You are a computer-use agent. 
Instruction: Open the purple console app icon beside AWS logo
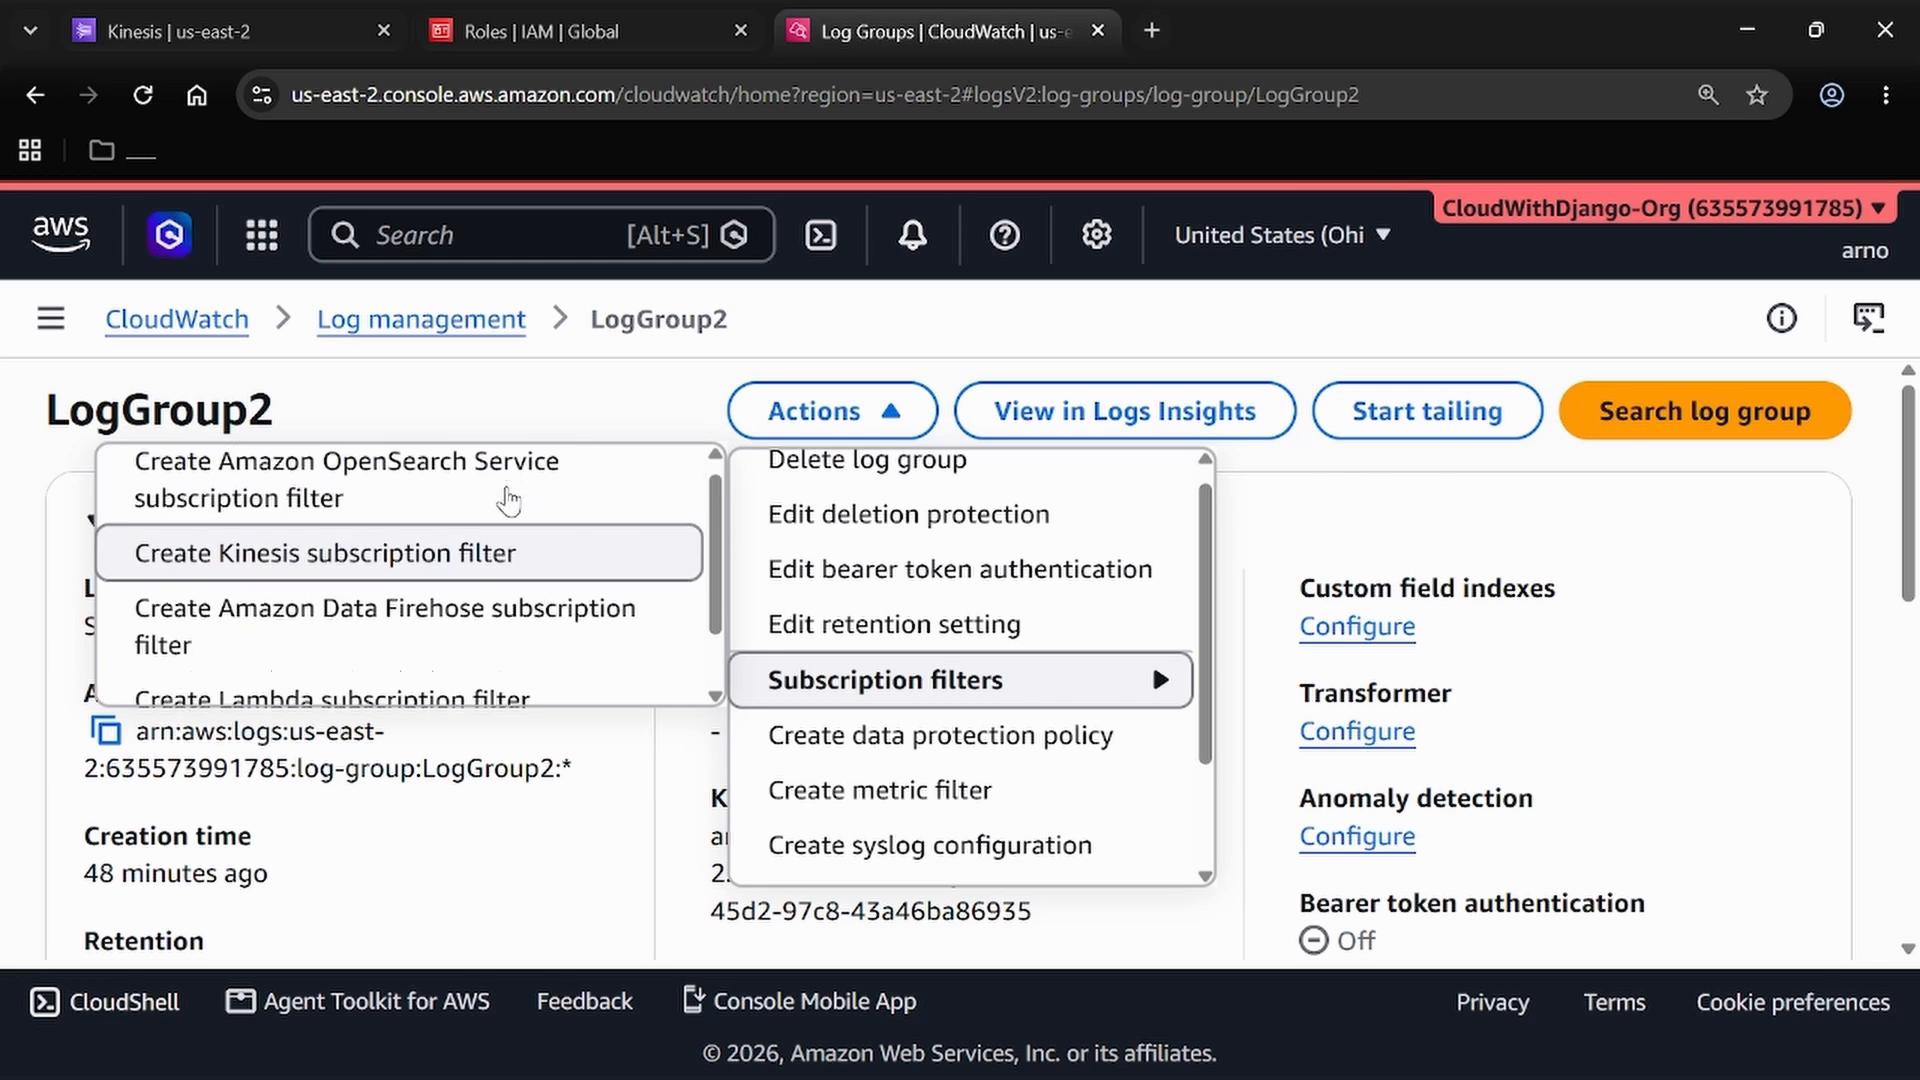point(170,235)
